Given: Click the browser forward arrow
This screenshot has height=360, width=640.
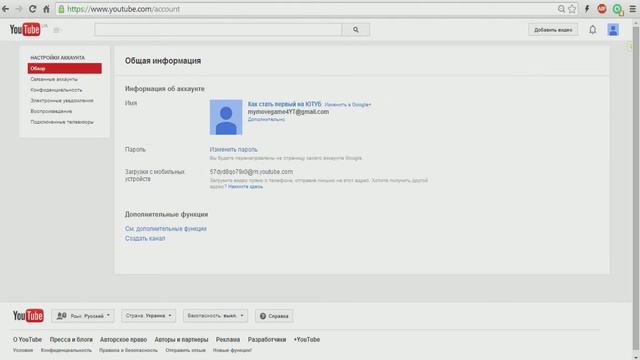Looking at the screenshot, I should pyautogui.click(x=19, y=9).
